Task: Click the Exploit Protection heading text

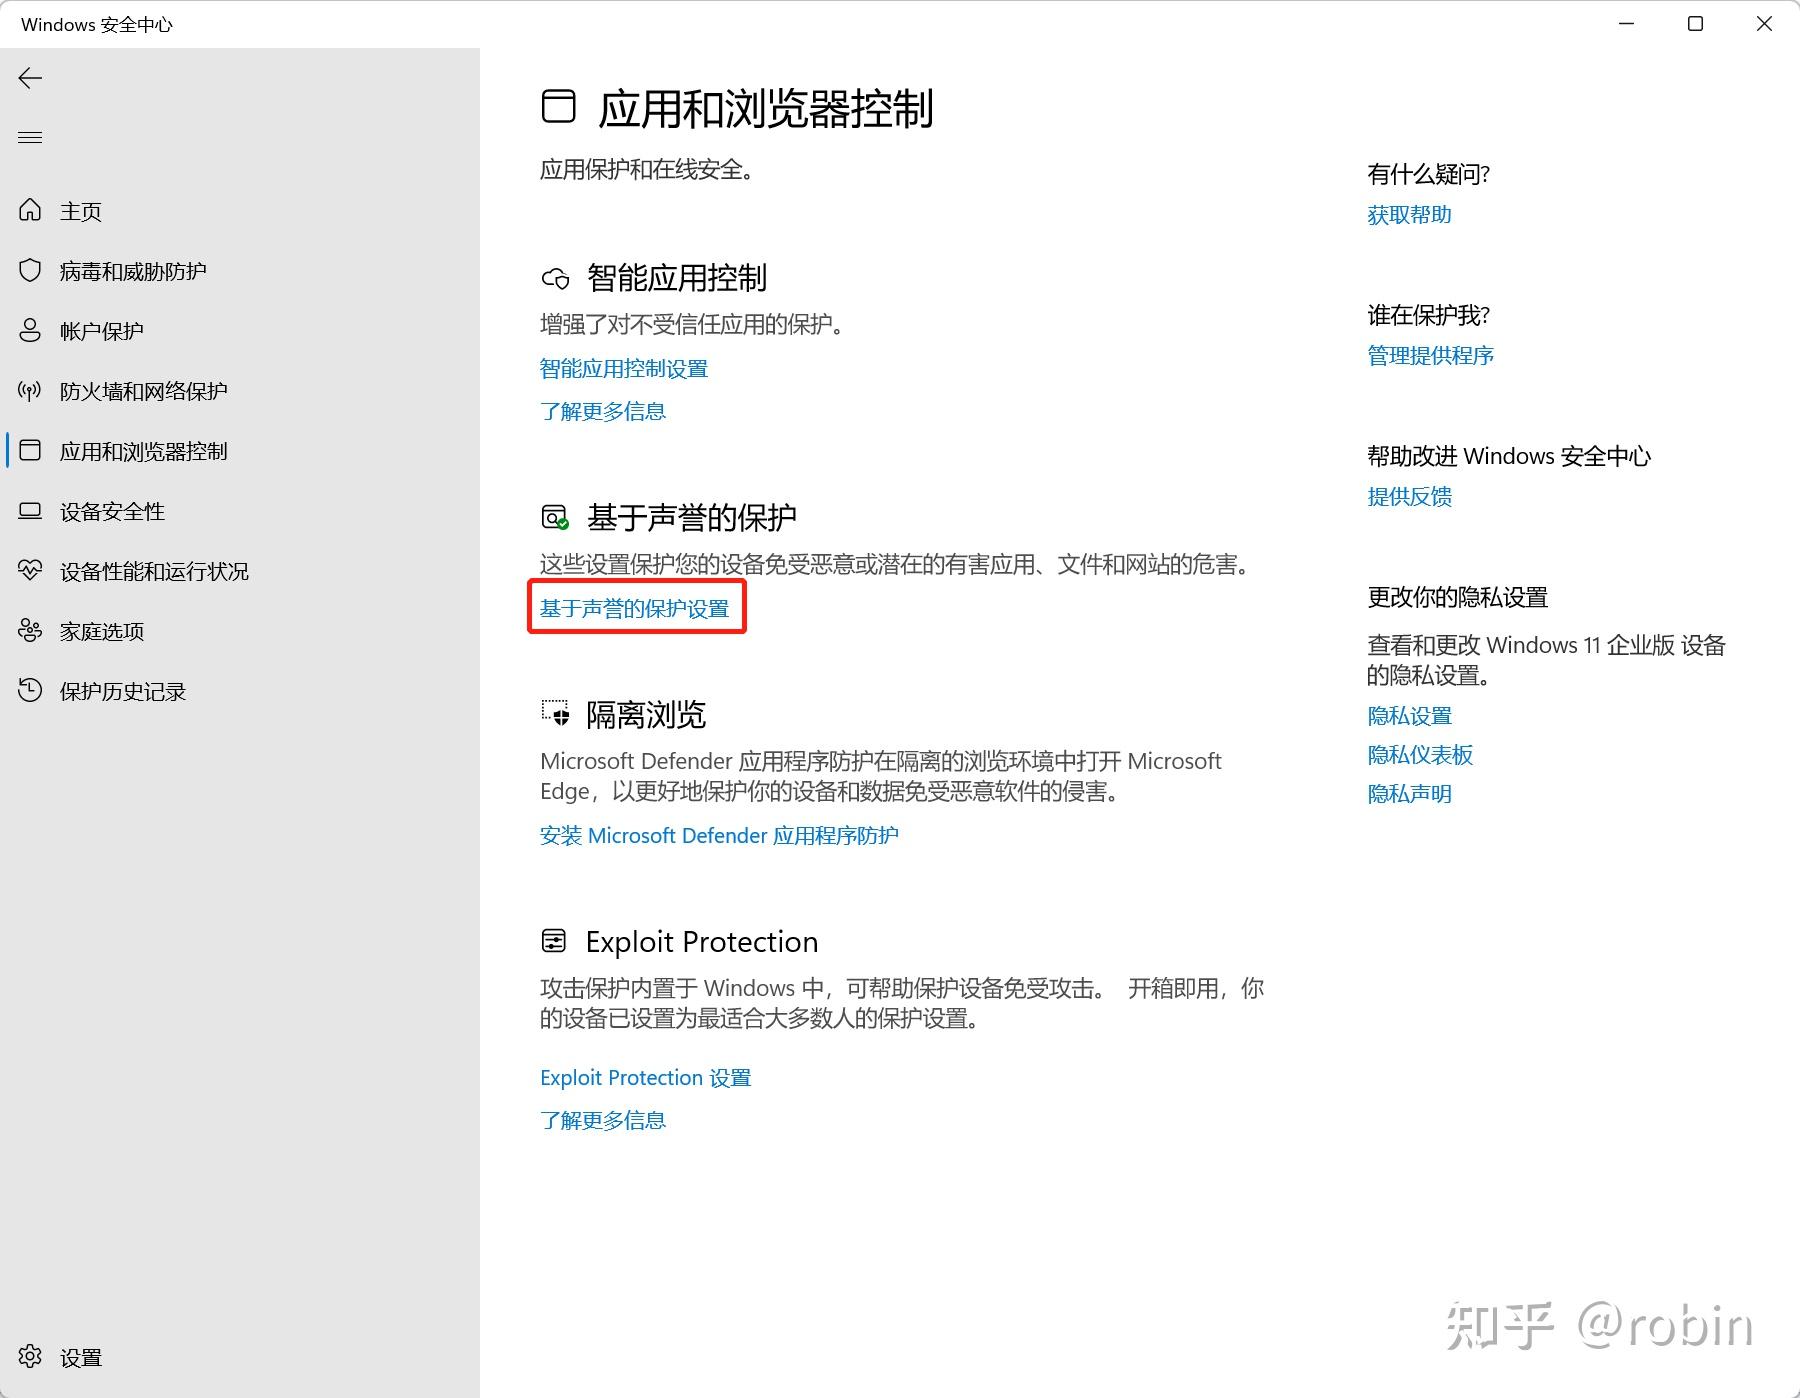Action: coord(702,941)
